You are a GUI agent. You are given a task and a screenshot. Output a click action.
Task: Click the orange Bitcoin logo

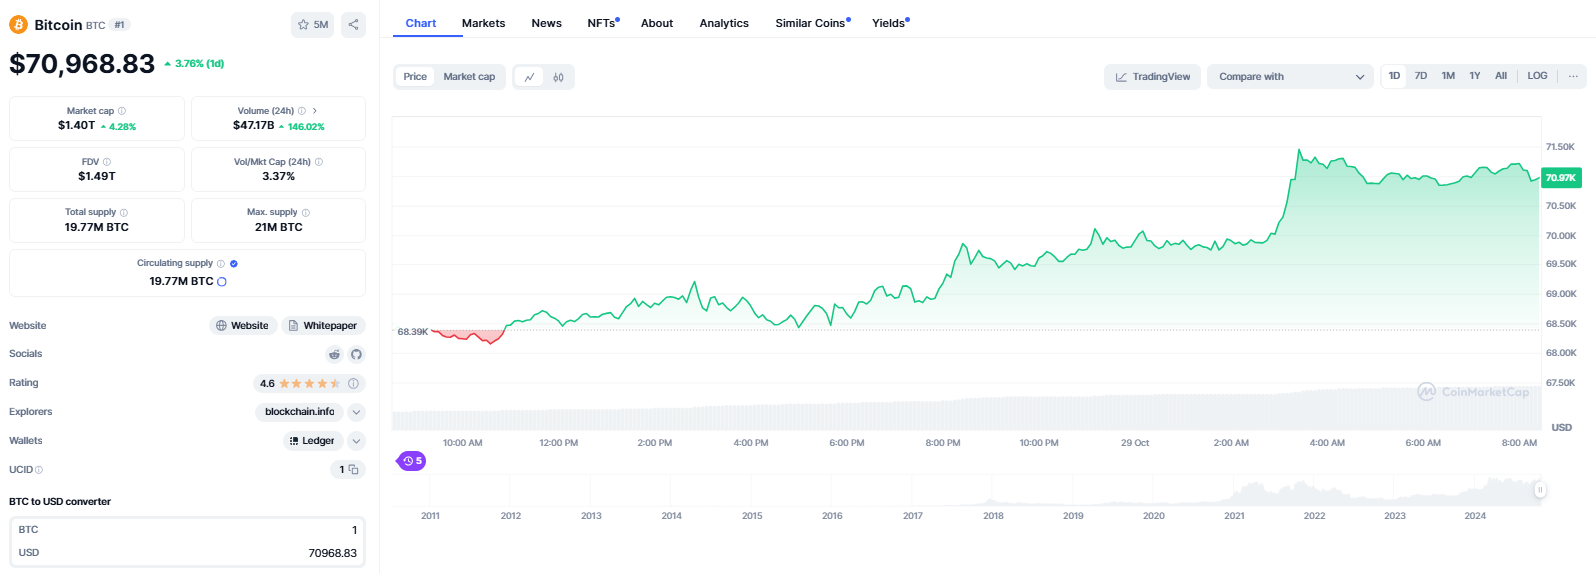pos(18,25)
